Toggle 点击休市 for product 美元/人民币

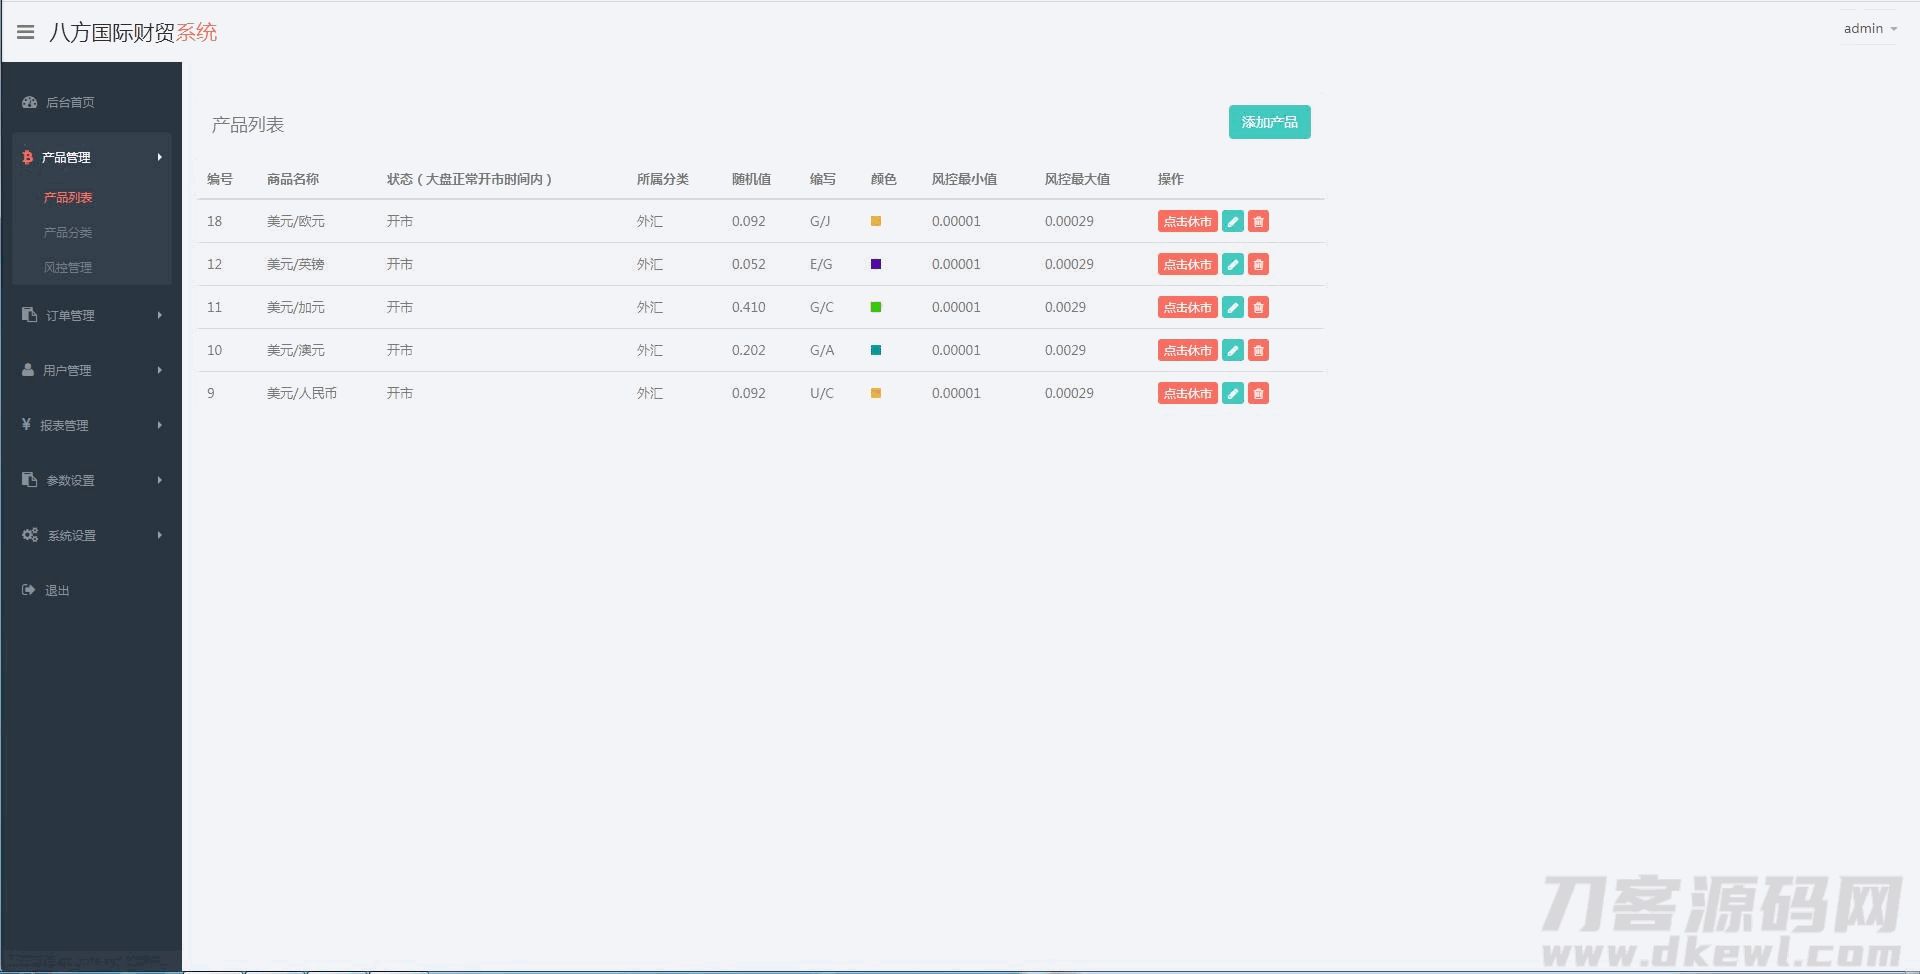click(1187, 394)
